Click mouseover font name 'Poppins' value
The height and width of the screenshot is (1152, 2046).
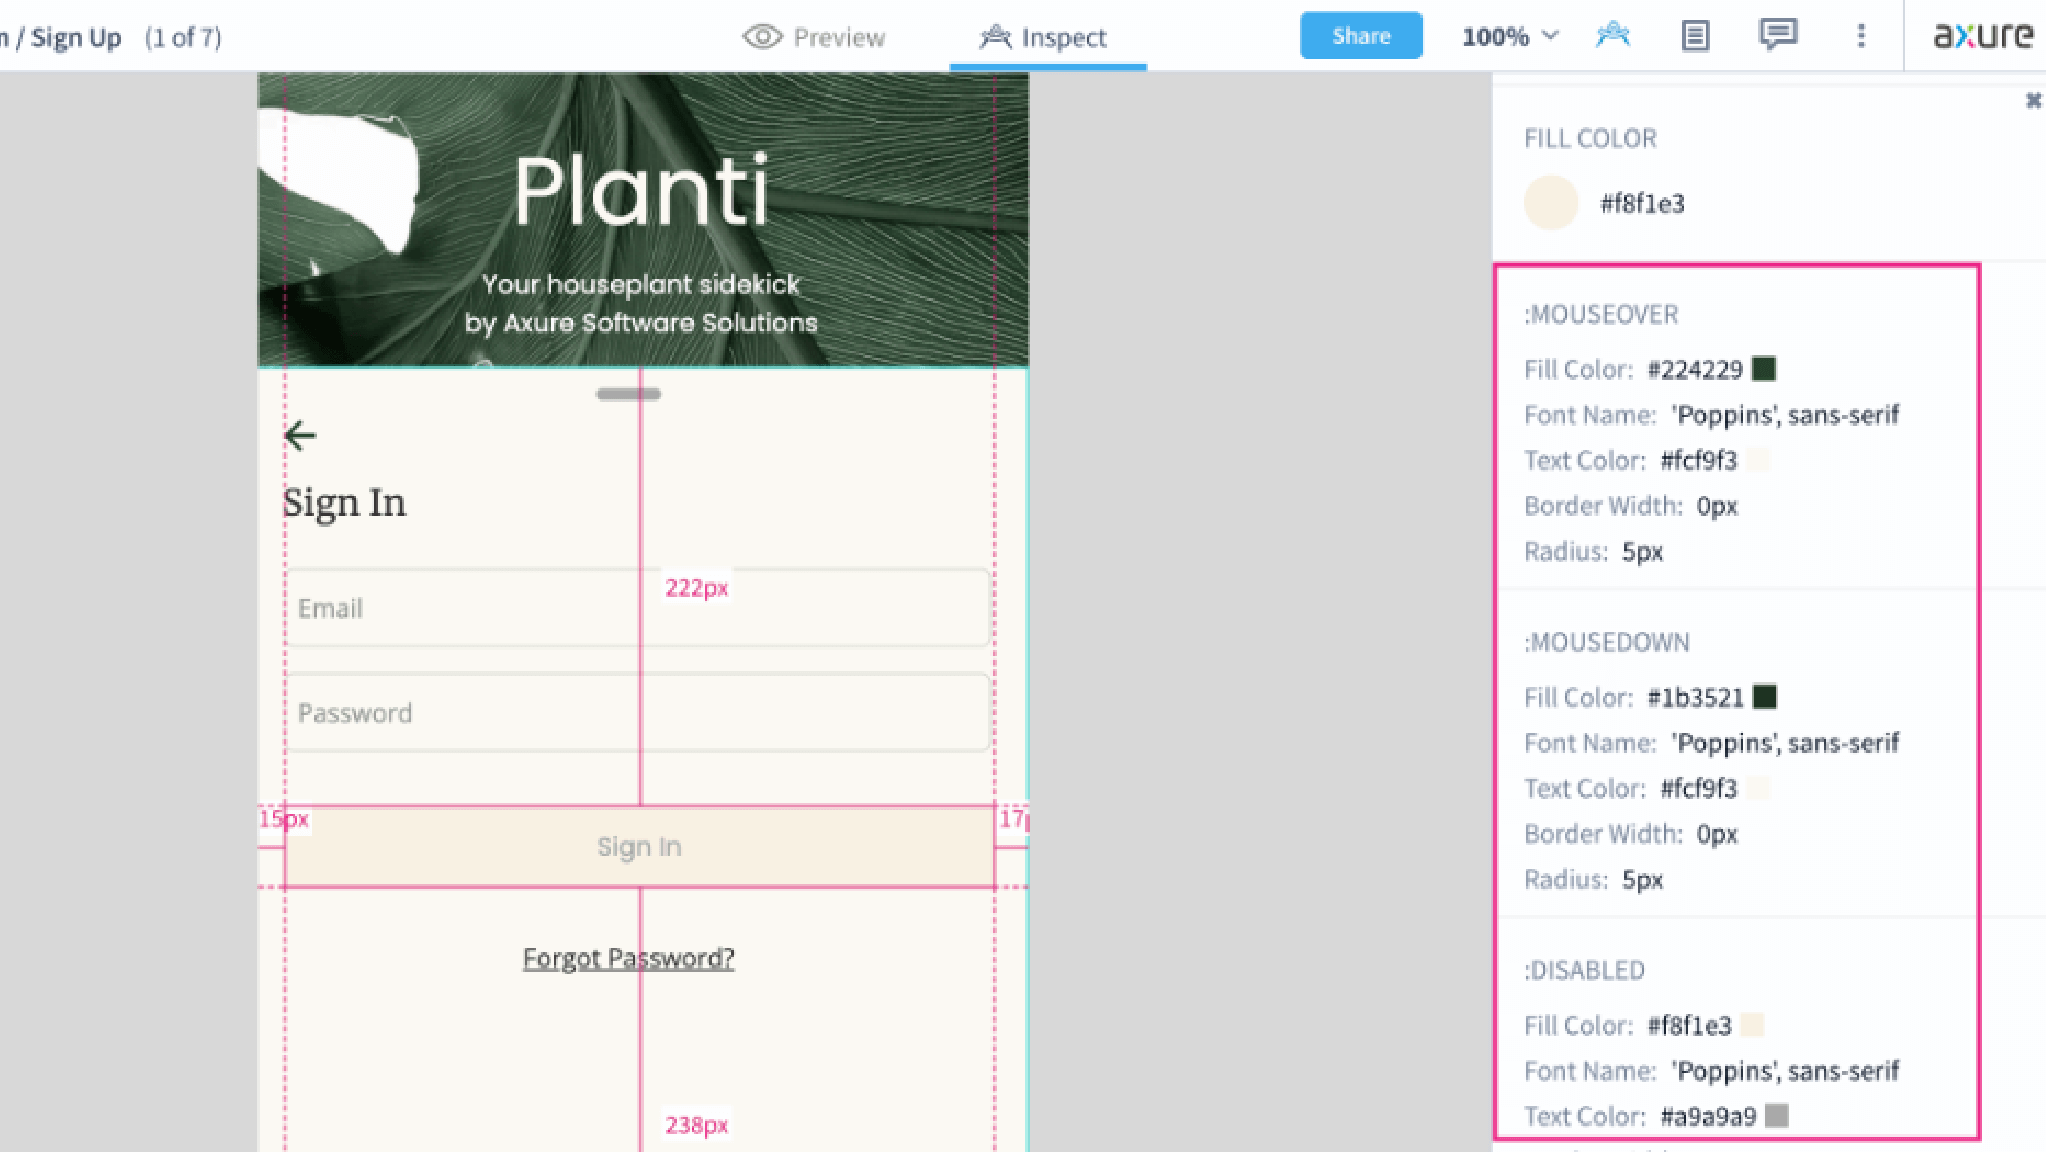(1786, 415)
